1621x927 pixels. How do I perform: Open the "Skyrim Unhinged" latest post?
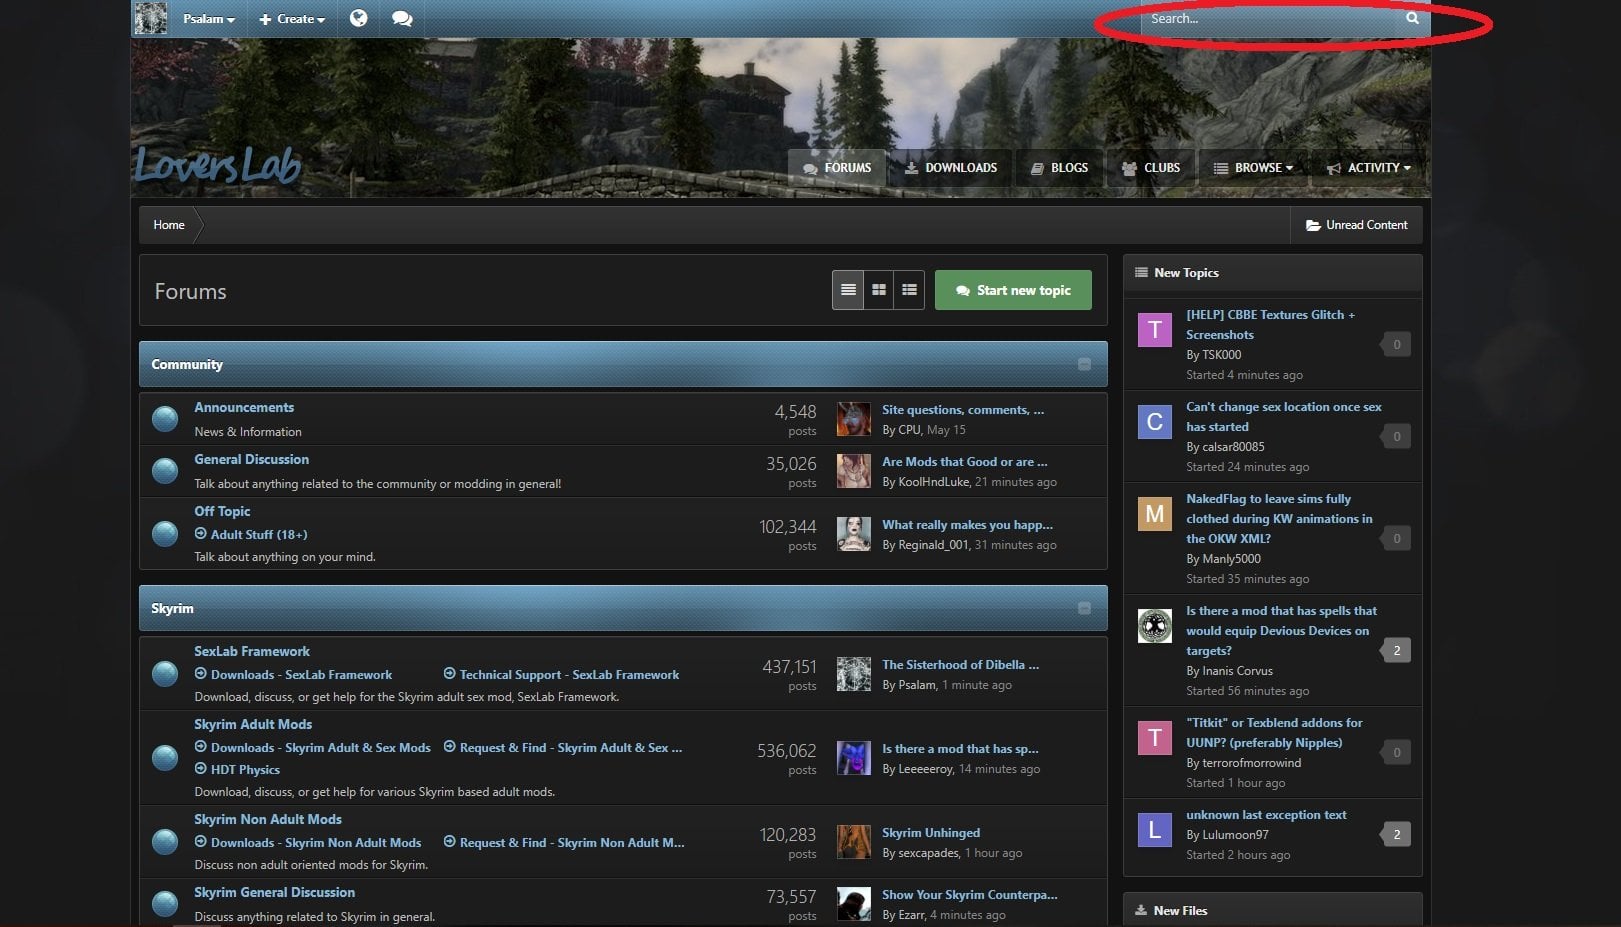pyautogui.click(x=931, y=833)
